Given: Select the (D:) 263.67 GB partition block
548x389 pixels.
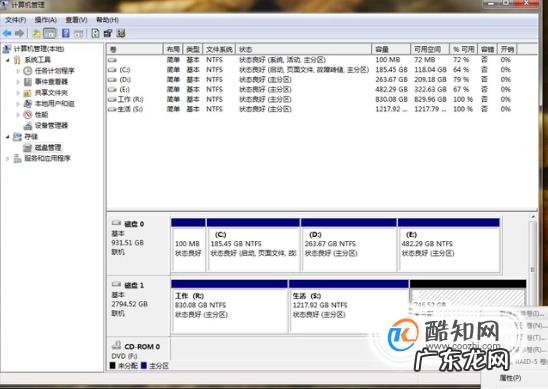Looking at the screenshot, I should (349, 245).
